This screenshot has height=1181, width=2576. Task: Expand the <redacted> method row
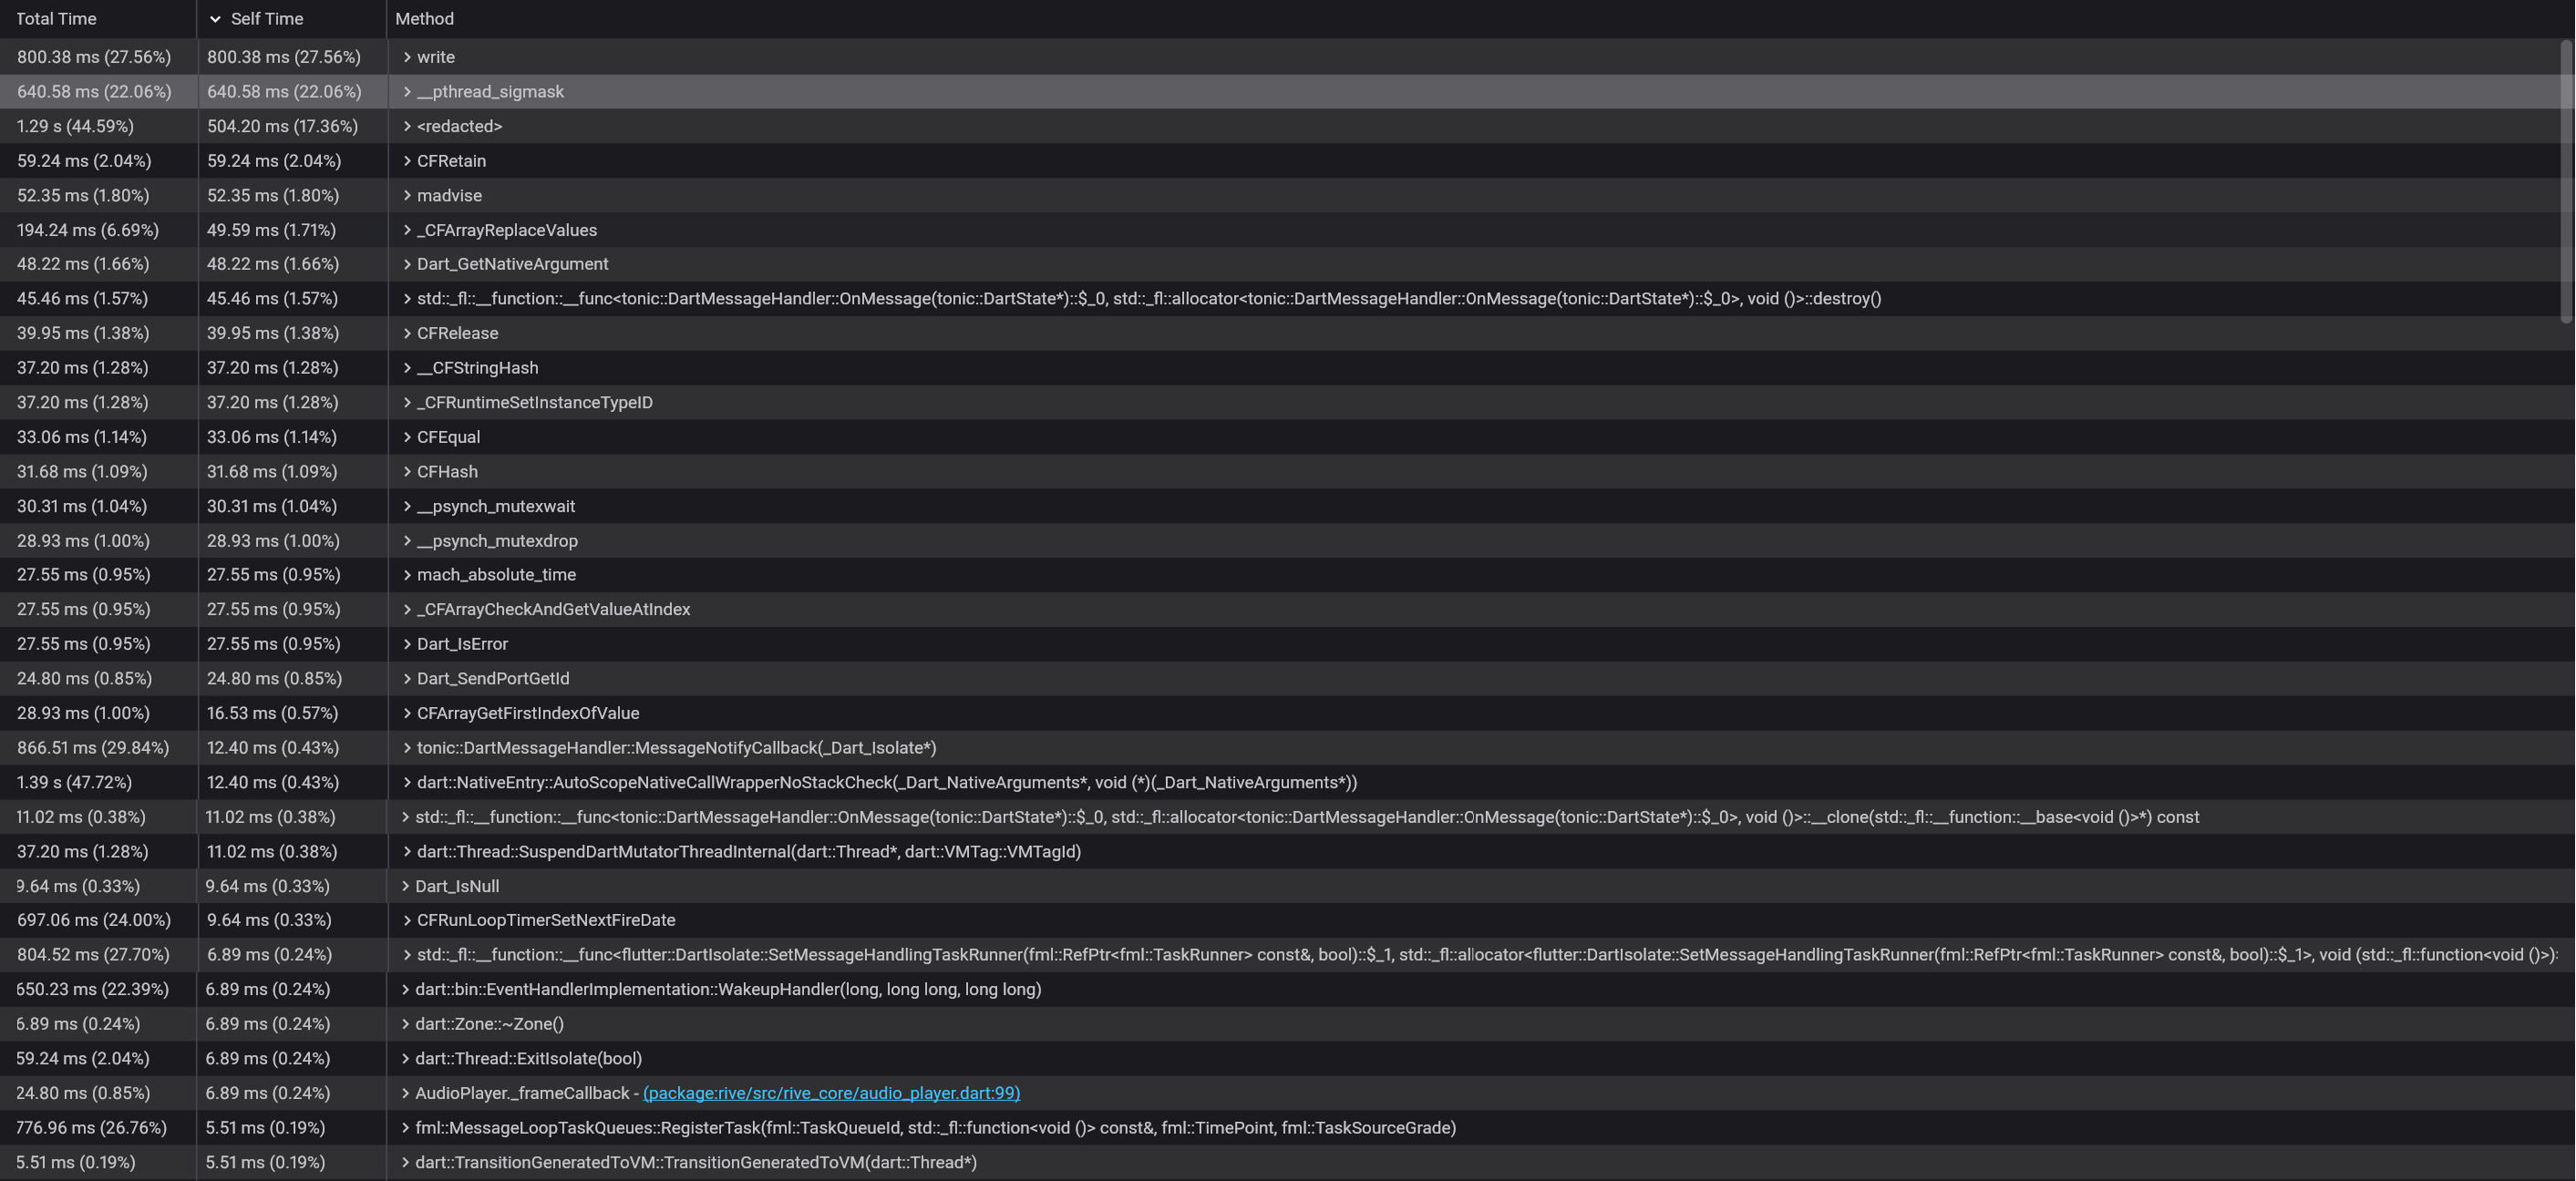click(x=407, y=126)
